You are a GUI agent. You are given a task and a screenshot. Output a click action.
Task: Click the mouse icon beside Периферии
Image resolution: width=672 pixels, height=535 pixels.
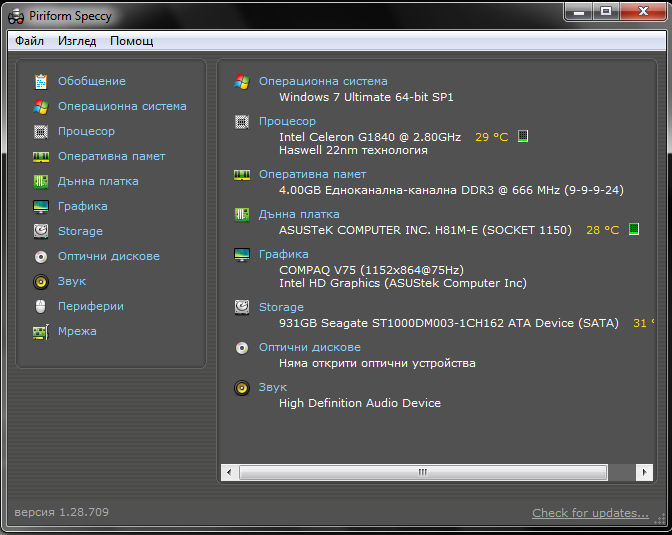pos(41,307)
